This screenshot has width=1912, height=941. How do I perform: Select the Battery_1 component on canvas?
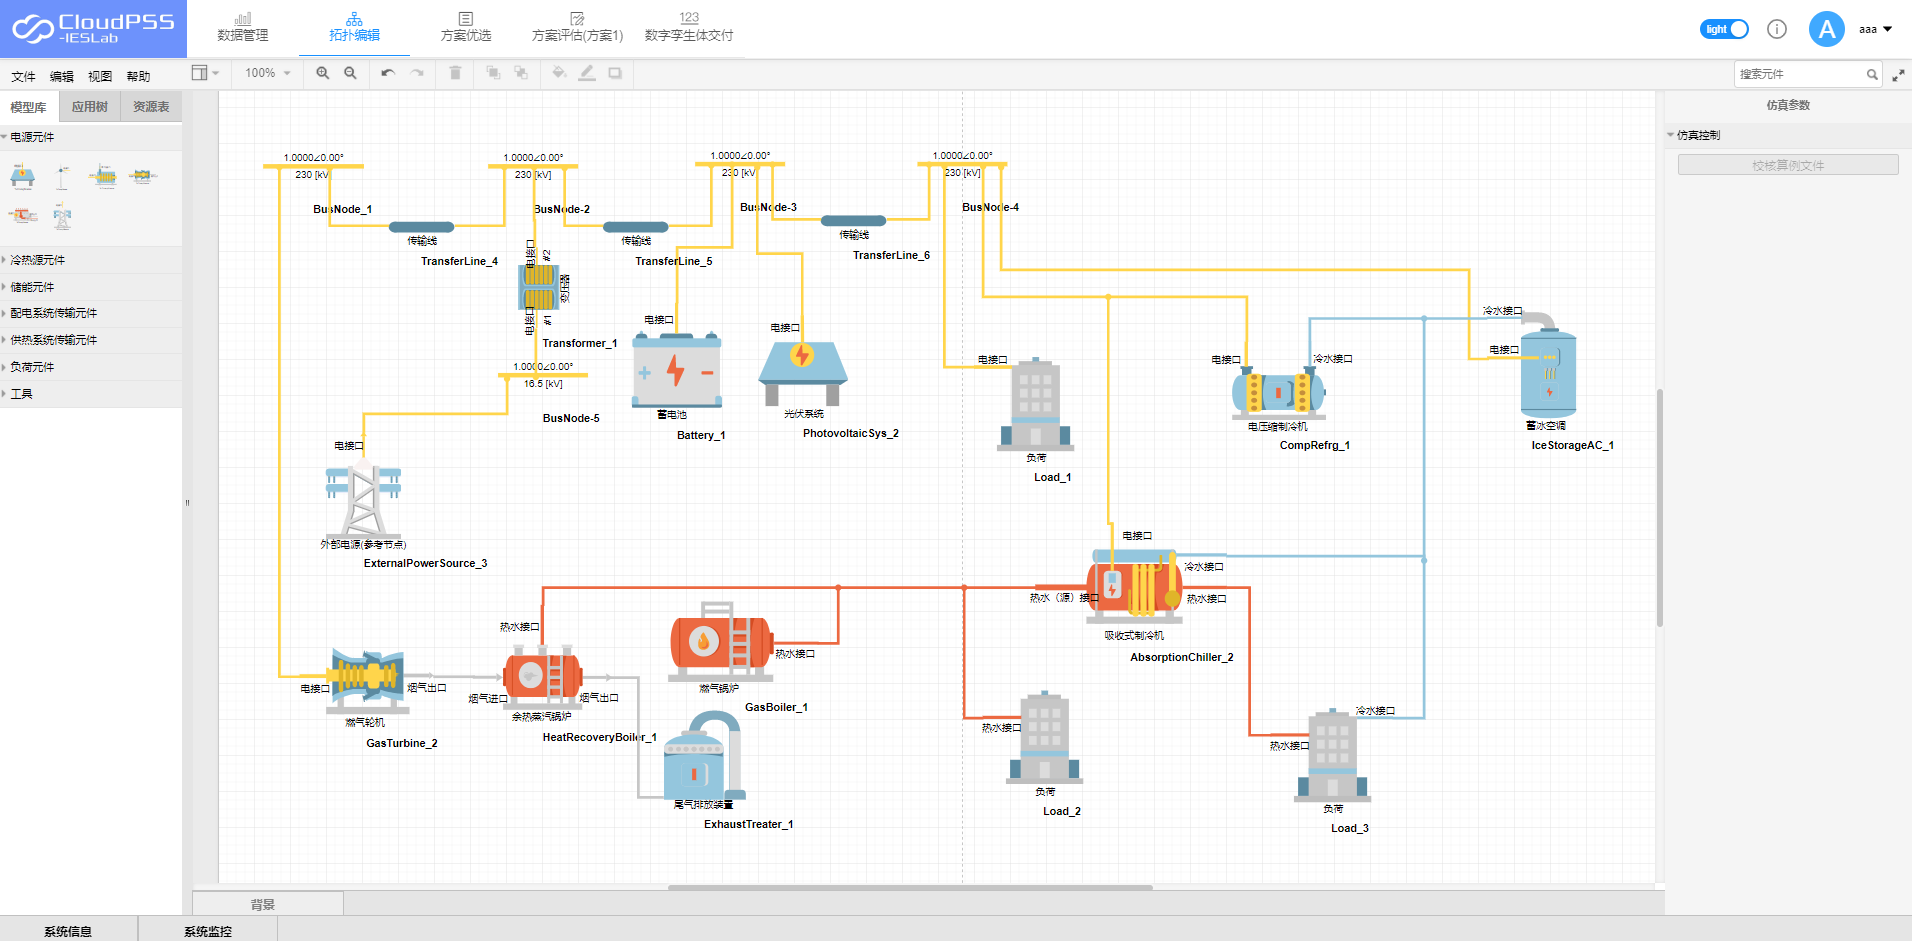677,370
